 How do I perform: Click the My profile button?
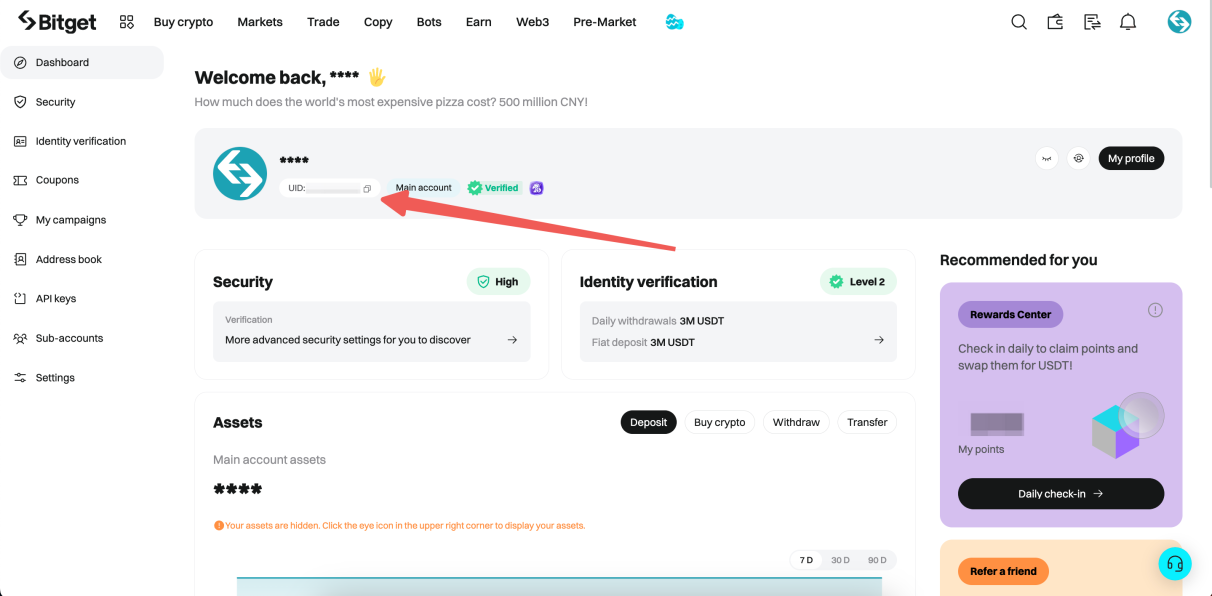[x=1131, y=158]
